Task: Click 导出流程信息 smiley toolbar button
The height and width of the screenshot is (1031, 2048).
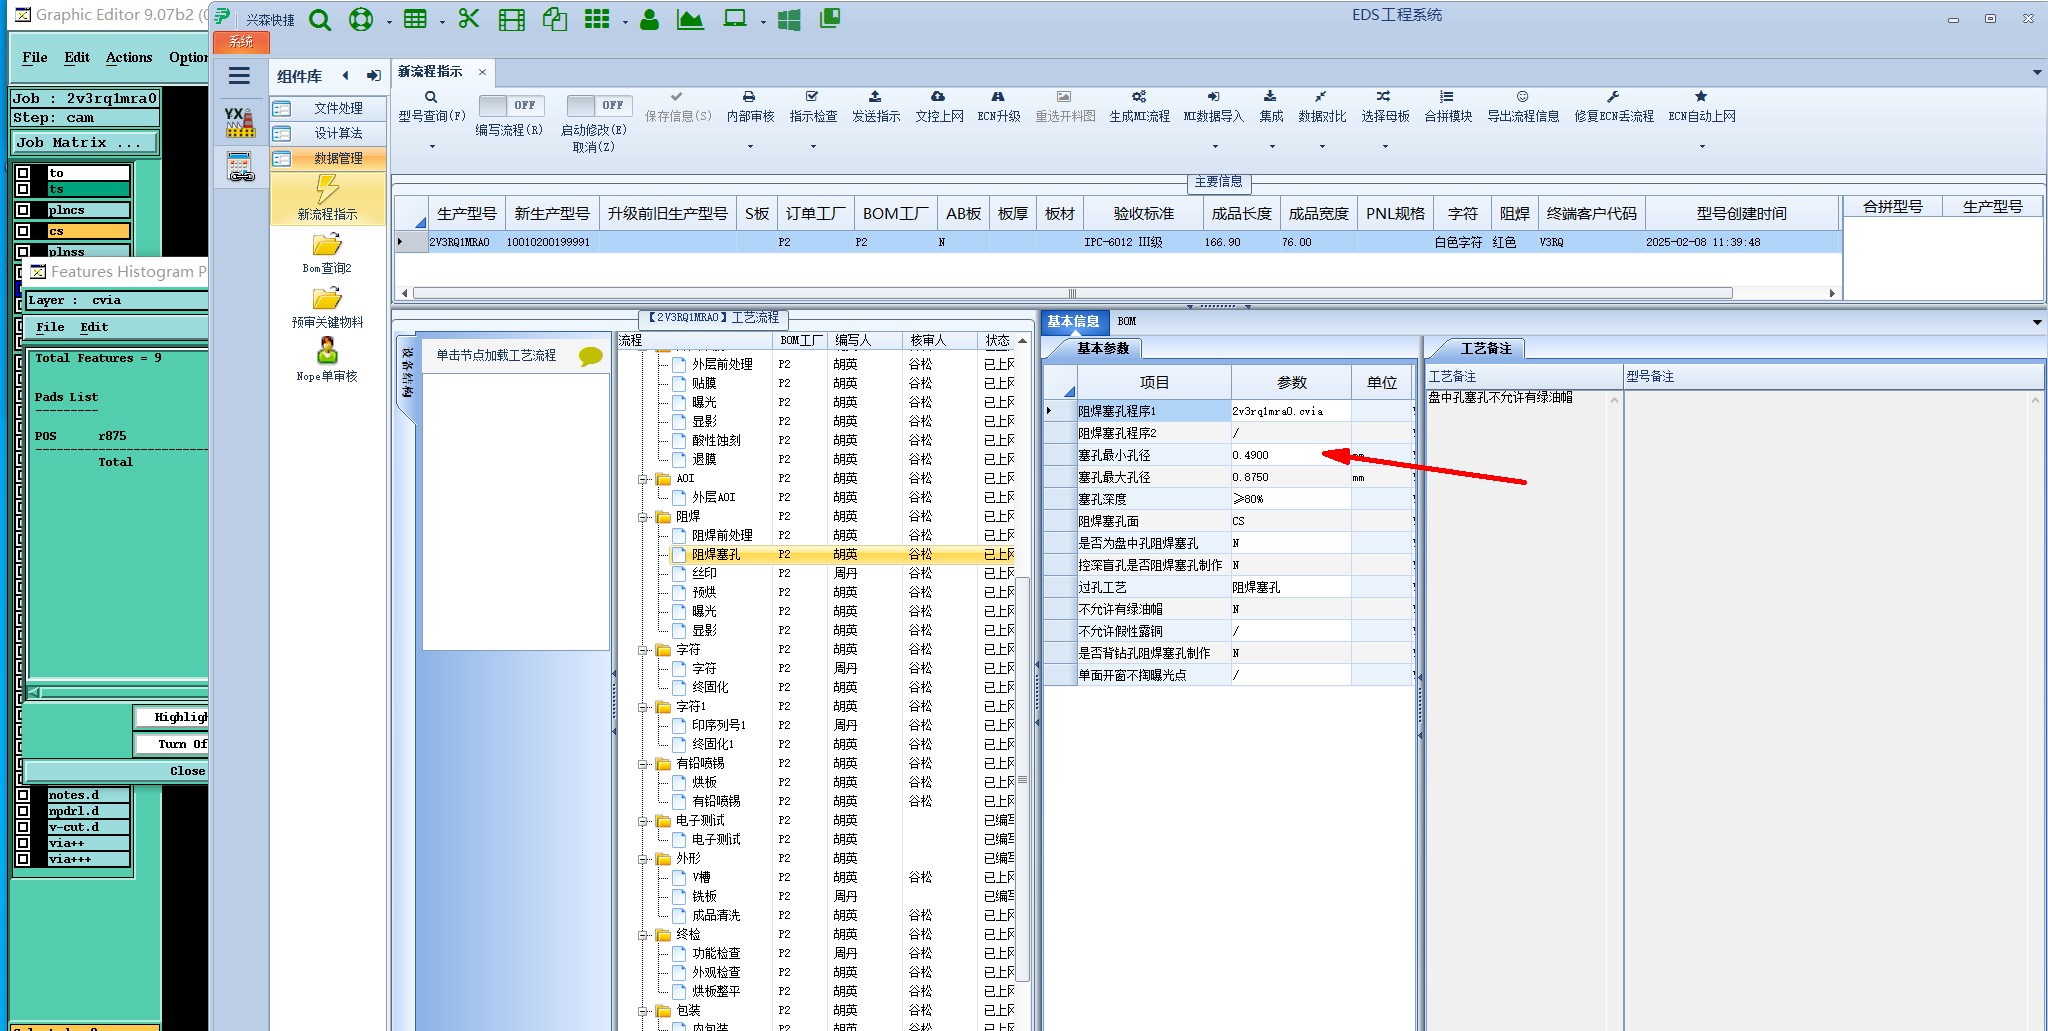Action: coord(1523,107)
